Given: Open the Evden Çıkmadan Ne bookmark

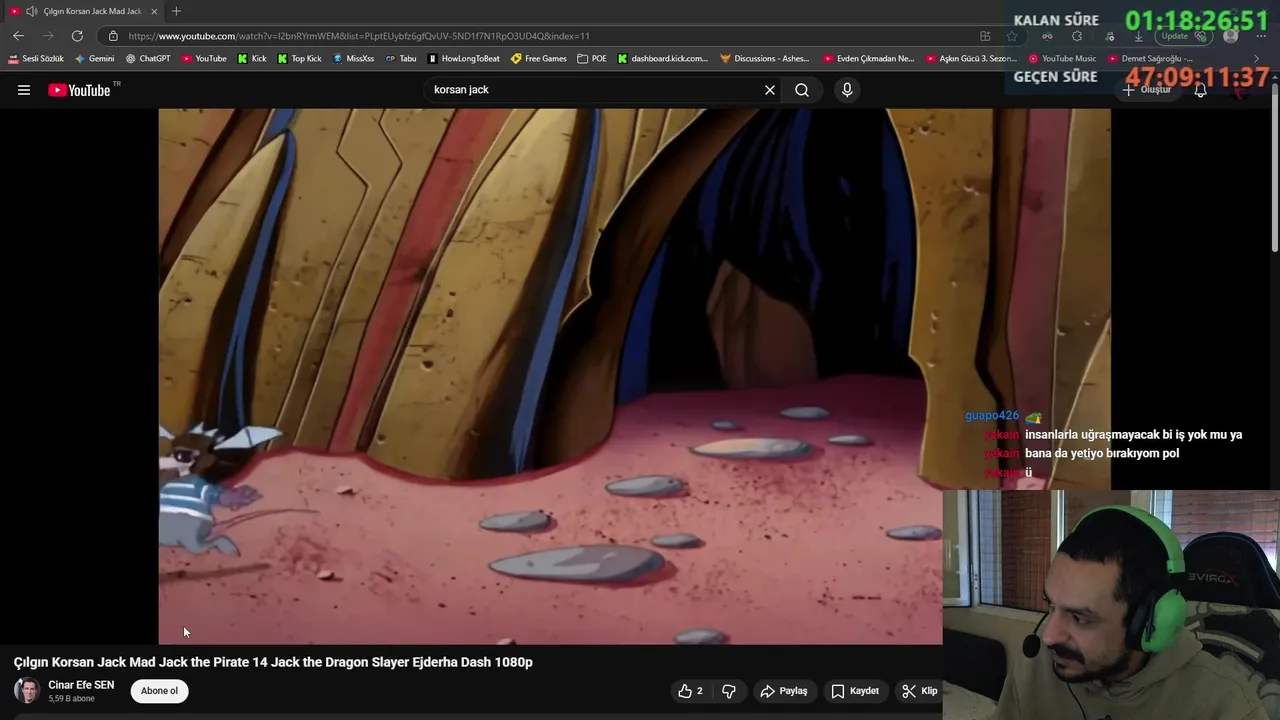Looking at the screenshot, I should click(869, 59).
